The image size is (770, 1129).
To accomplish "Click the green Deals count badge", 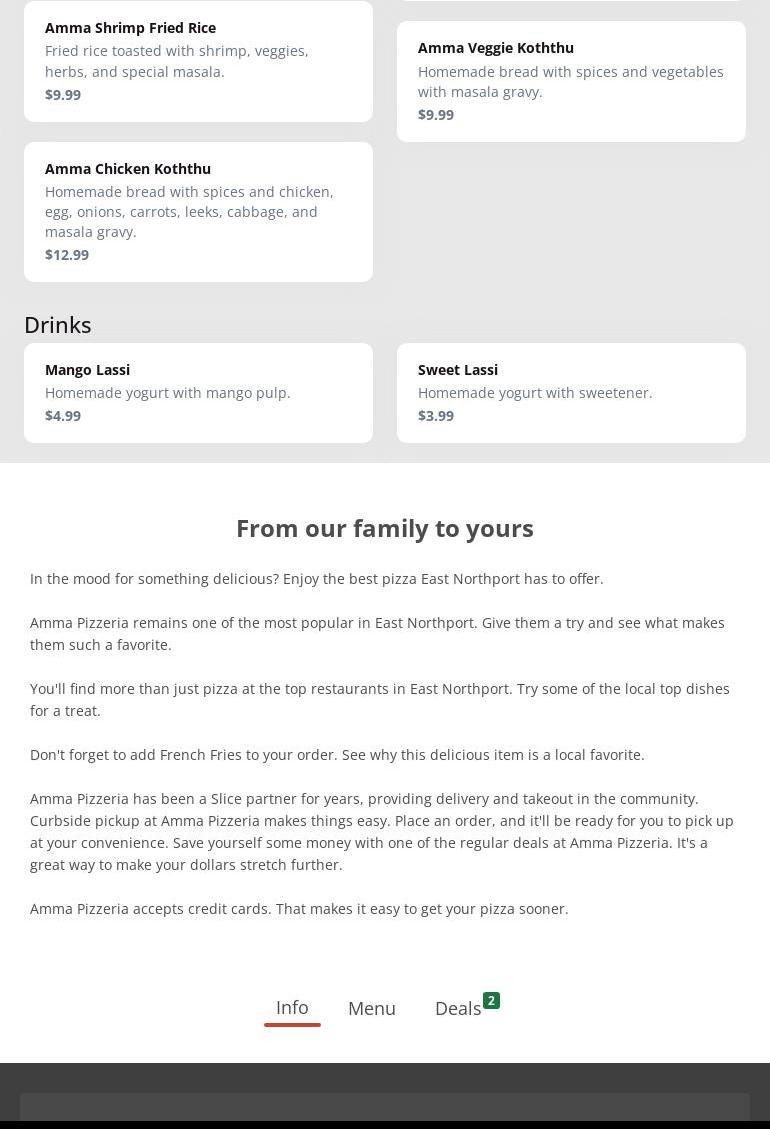I will pyautogui.click(x=491, y=1001).
